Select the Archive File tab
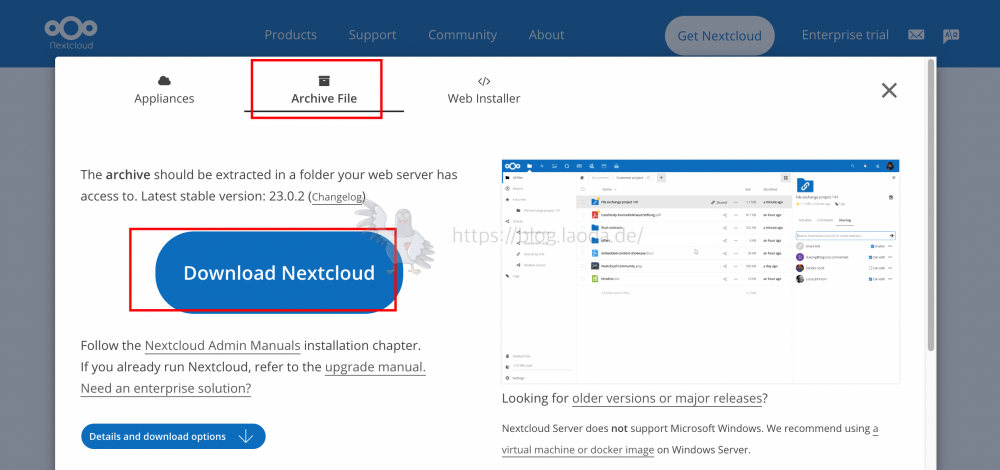The height and width of the screenshot is (470, 1000). (324, 91)
